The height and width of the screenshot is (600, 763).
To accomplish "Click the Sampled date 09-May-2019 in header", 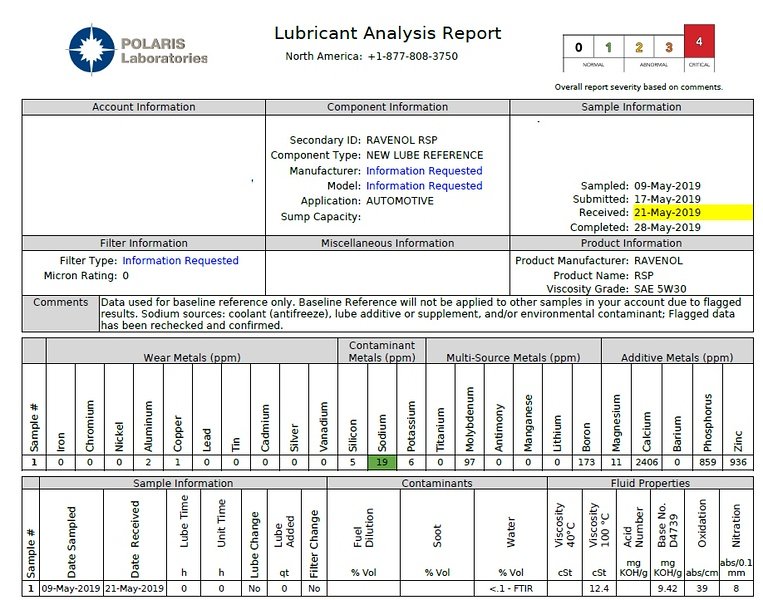I will (667, 186).
